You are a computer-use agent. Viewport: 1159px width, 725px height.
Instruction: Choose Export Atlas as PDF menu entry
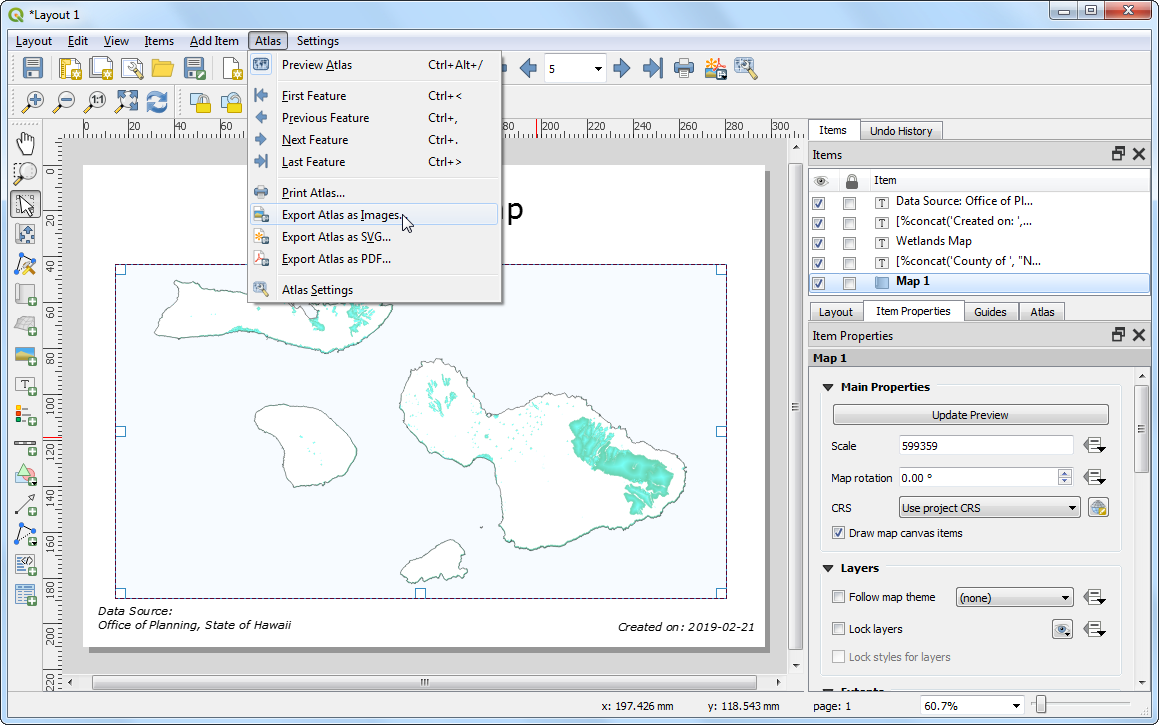tap(336, 259)
